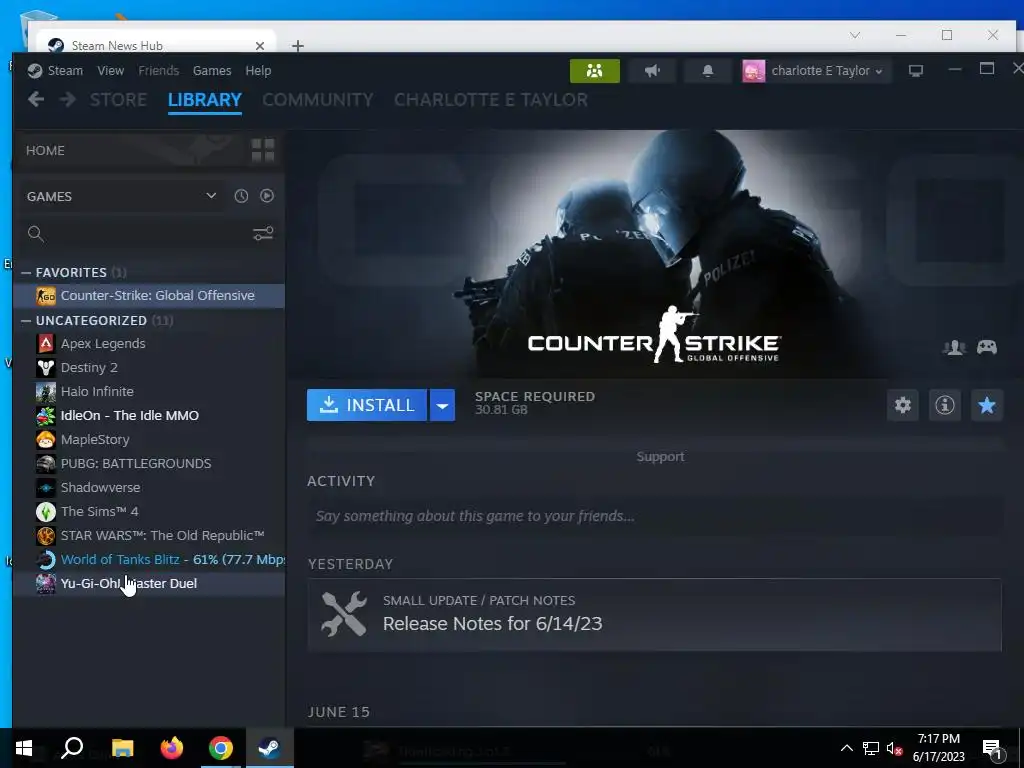Screen dimensions: 1024x768
Task: Select Halo Infinite in library
Action: coord(149,391)
